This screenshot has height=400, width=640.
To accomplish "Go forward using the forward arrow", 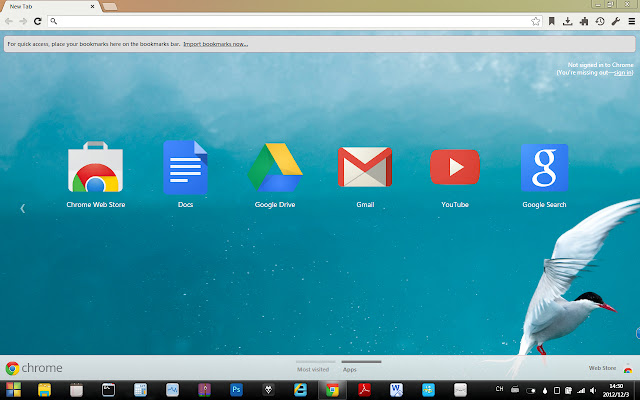I will (x=23, y=21).
